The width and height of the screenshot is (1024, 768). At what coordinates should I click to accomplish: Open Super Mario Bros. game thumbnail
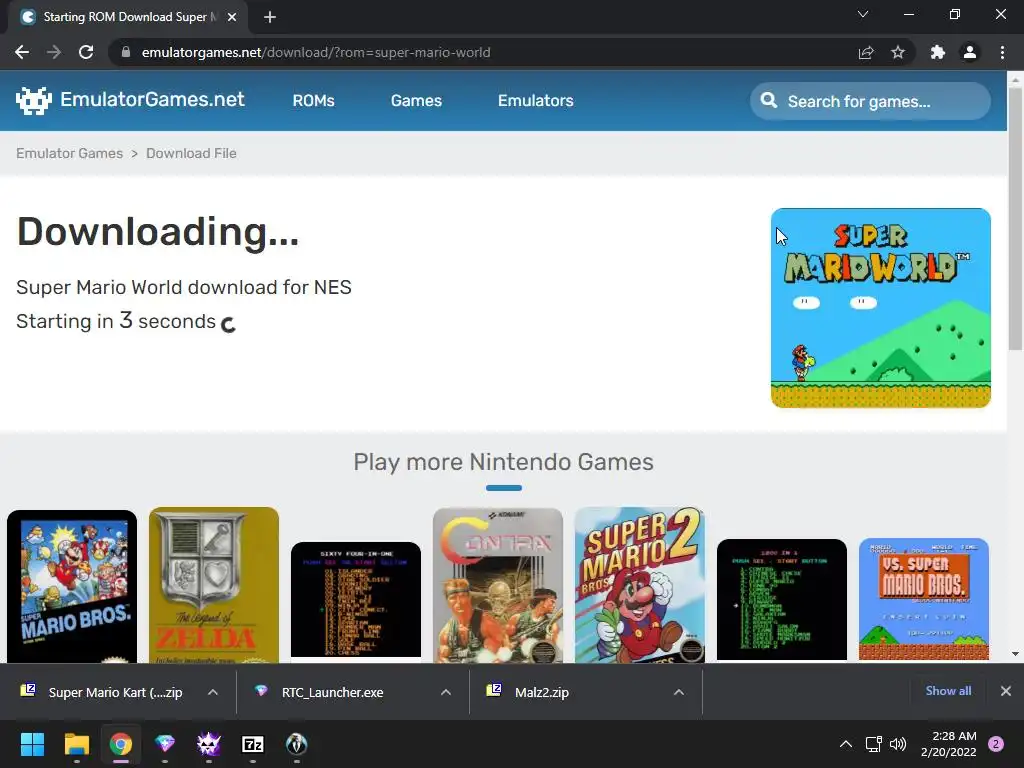72,586
